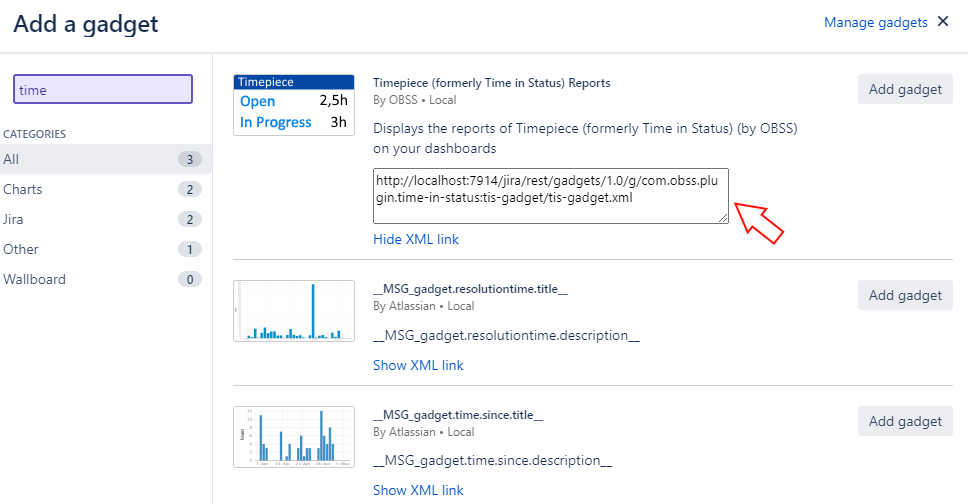
Task: Click the Timepiece gadget thumbnail
Action: [294, 105]
